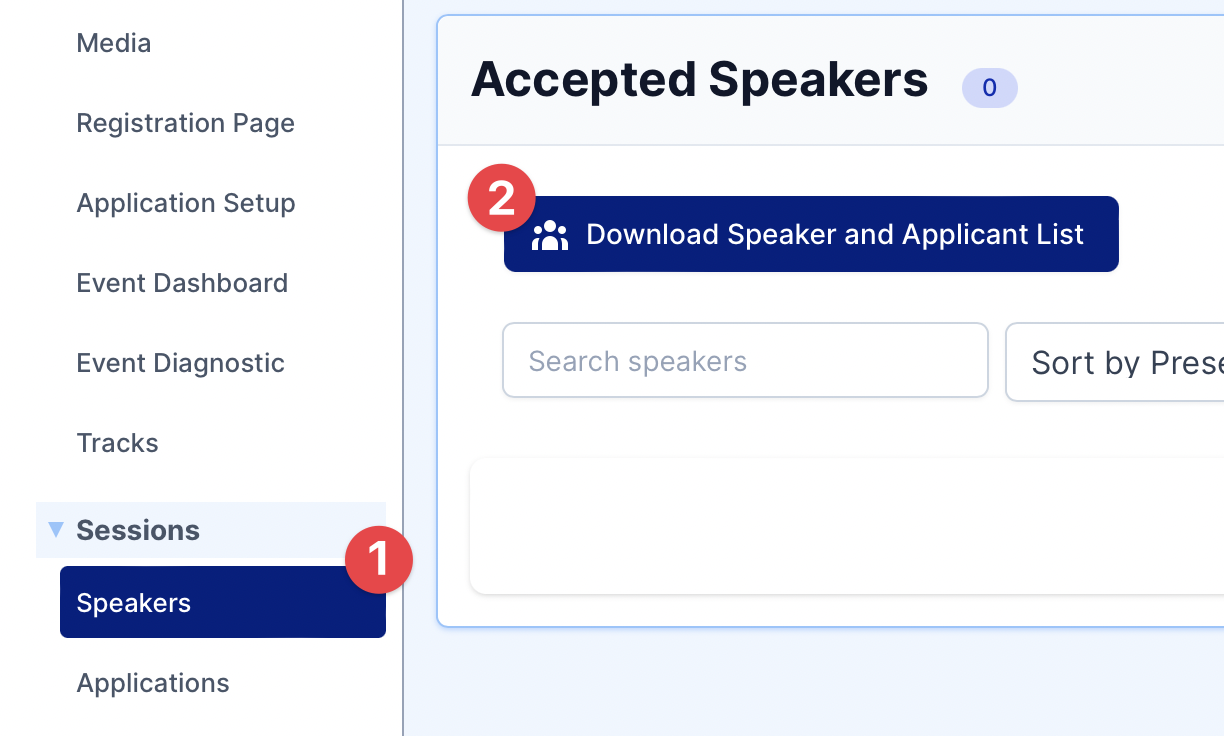Click the Sessions group label
The image size is (1224, 736).
pos(138,530)
